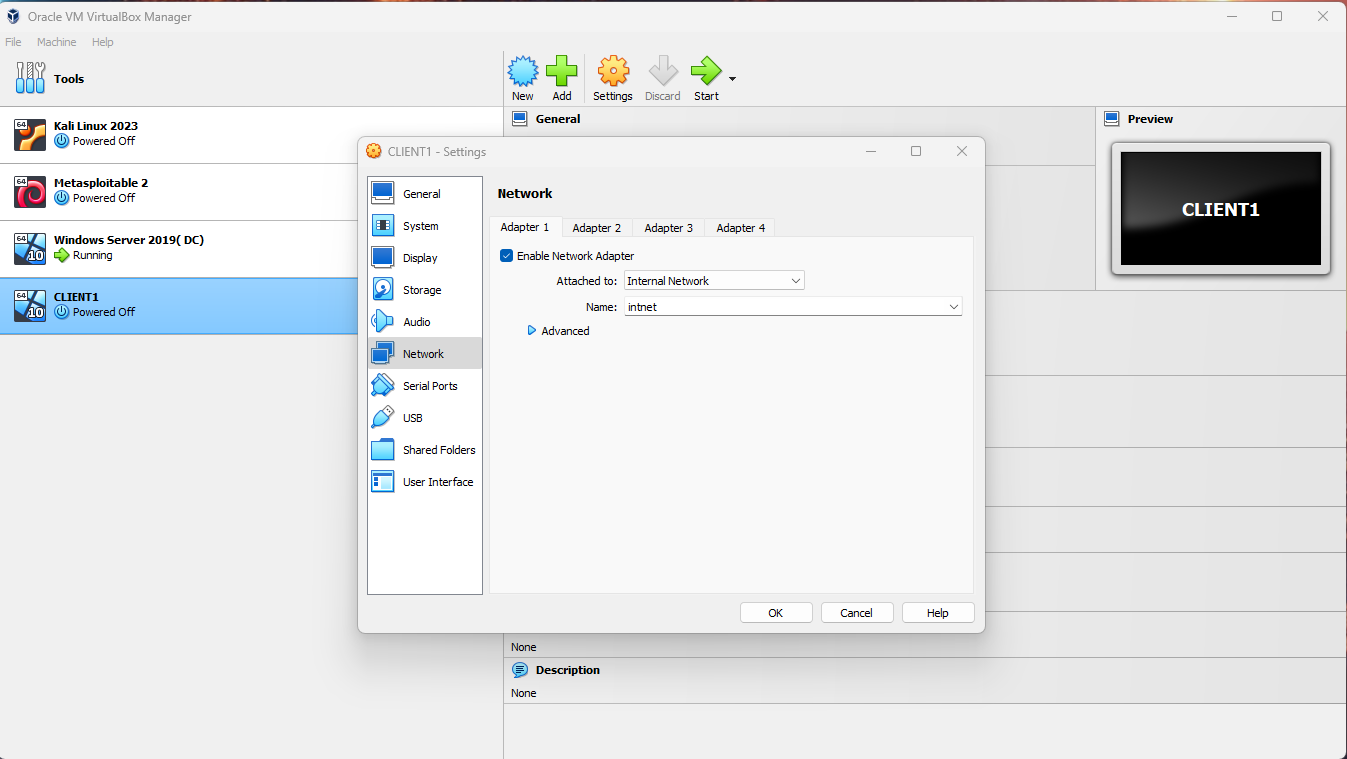The image size is (1347, 759).
Task: Click the CLIENT1 preview thumbnail
Action: pyautogui.click(x=1221, y=209)
